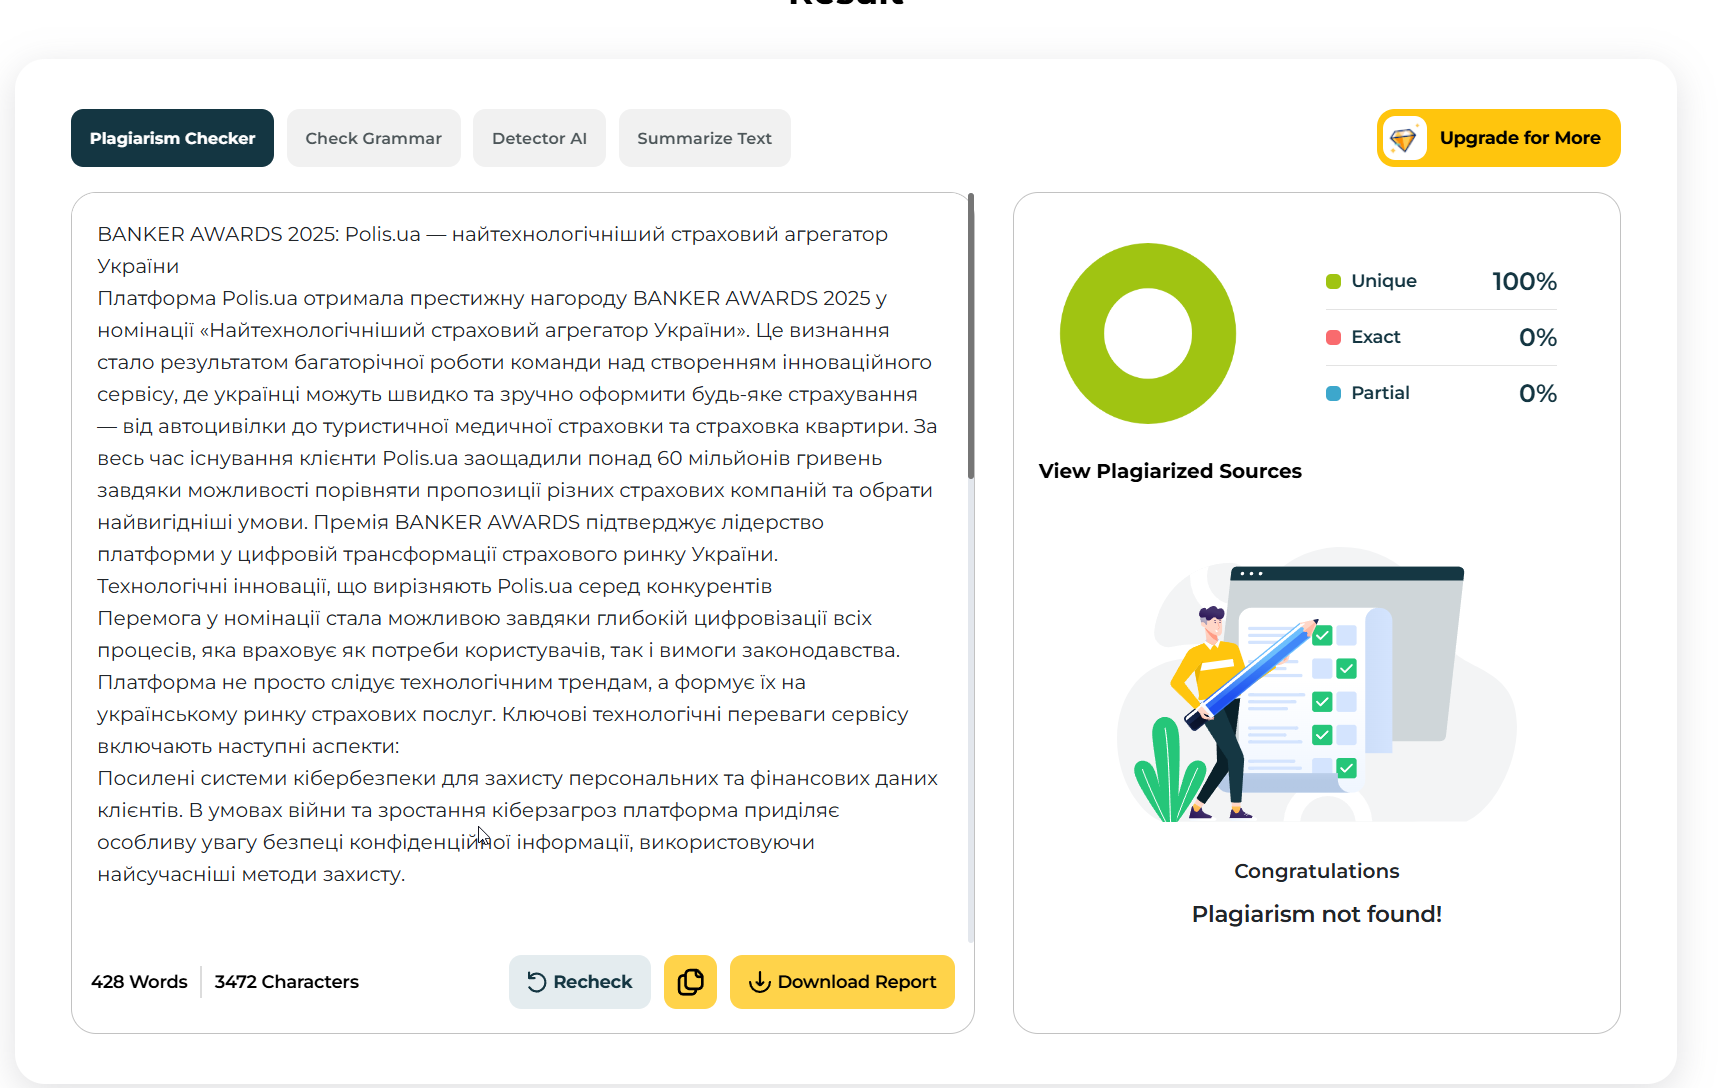
Task: Click the '428 Words' count
Action: tap(139, 982)
